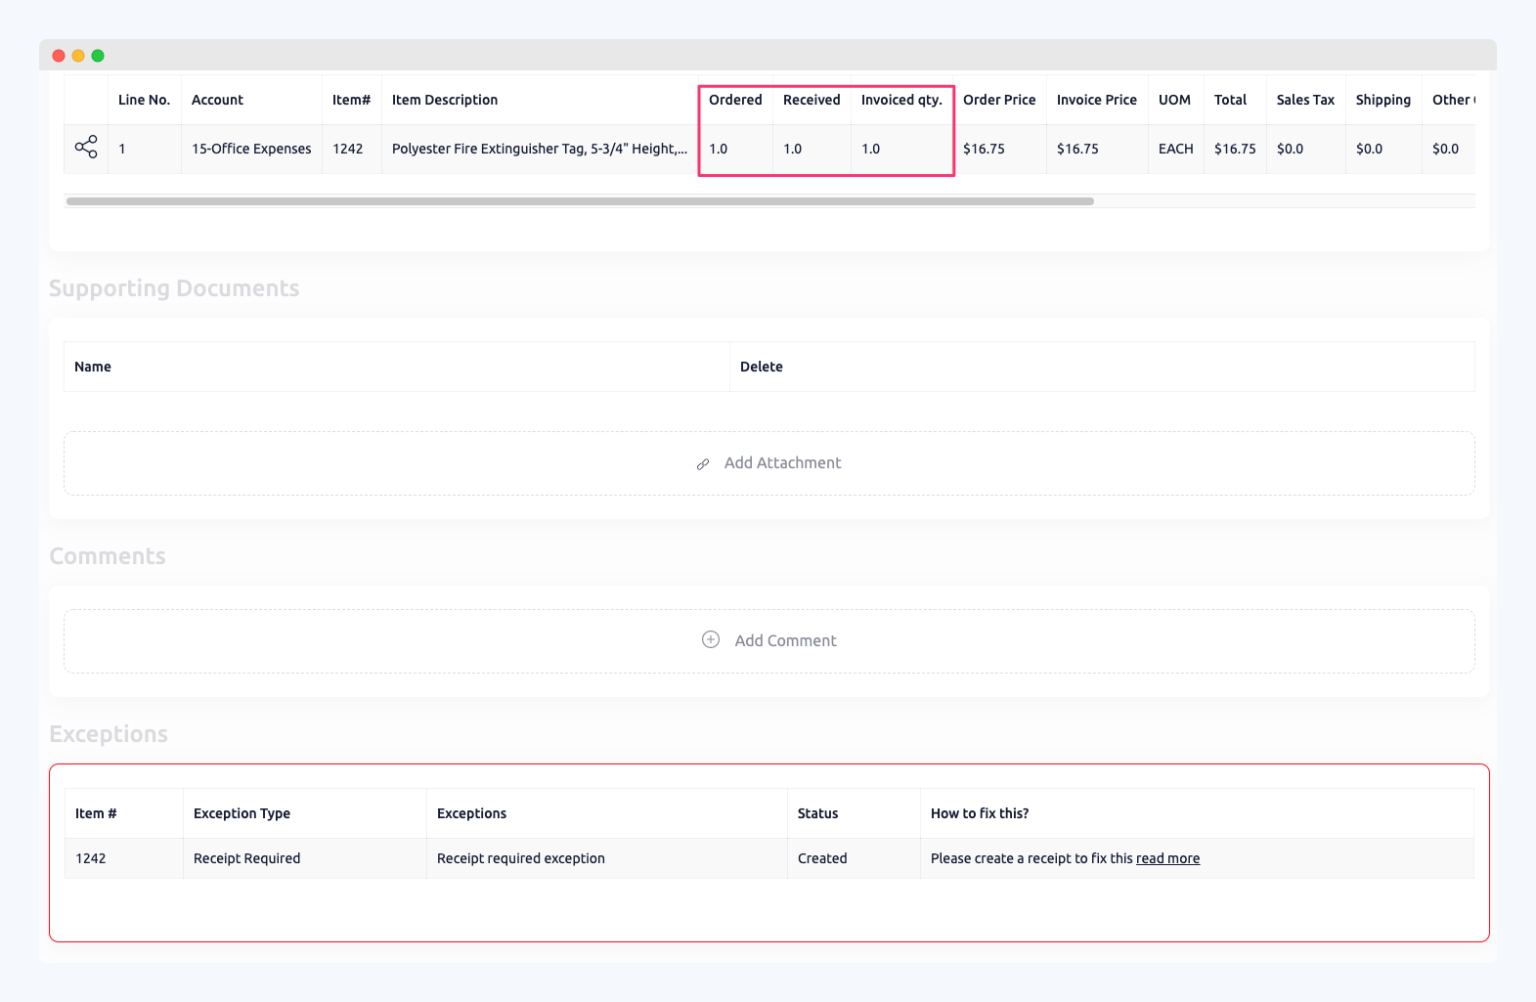Click the yellow traffic light button
Image resolution: width=1536 pixels, height=1002 pixels.
pyautogui.click(x=78, y=56)
